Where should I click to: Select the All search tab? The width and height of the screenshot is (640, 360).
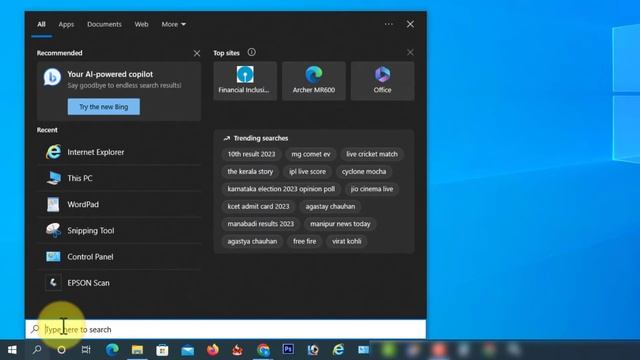pyautogui.click(x=41, y=24)
